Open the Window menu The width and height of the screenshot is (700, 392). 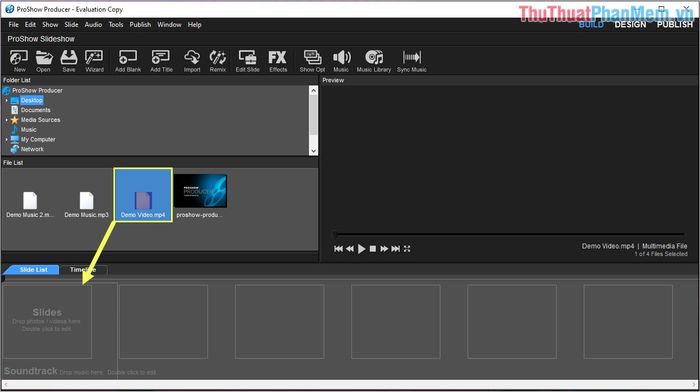169,25
